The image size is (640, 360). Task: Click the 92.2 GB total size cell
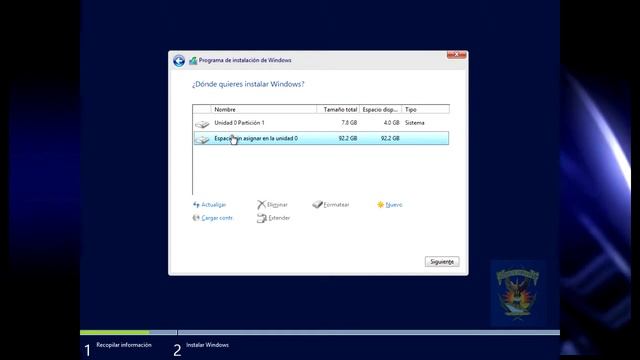(x=348, y=138)
